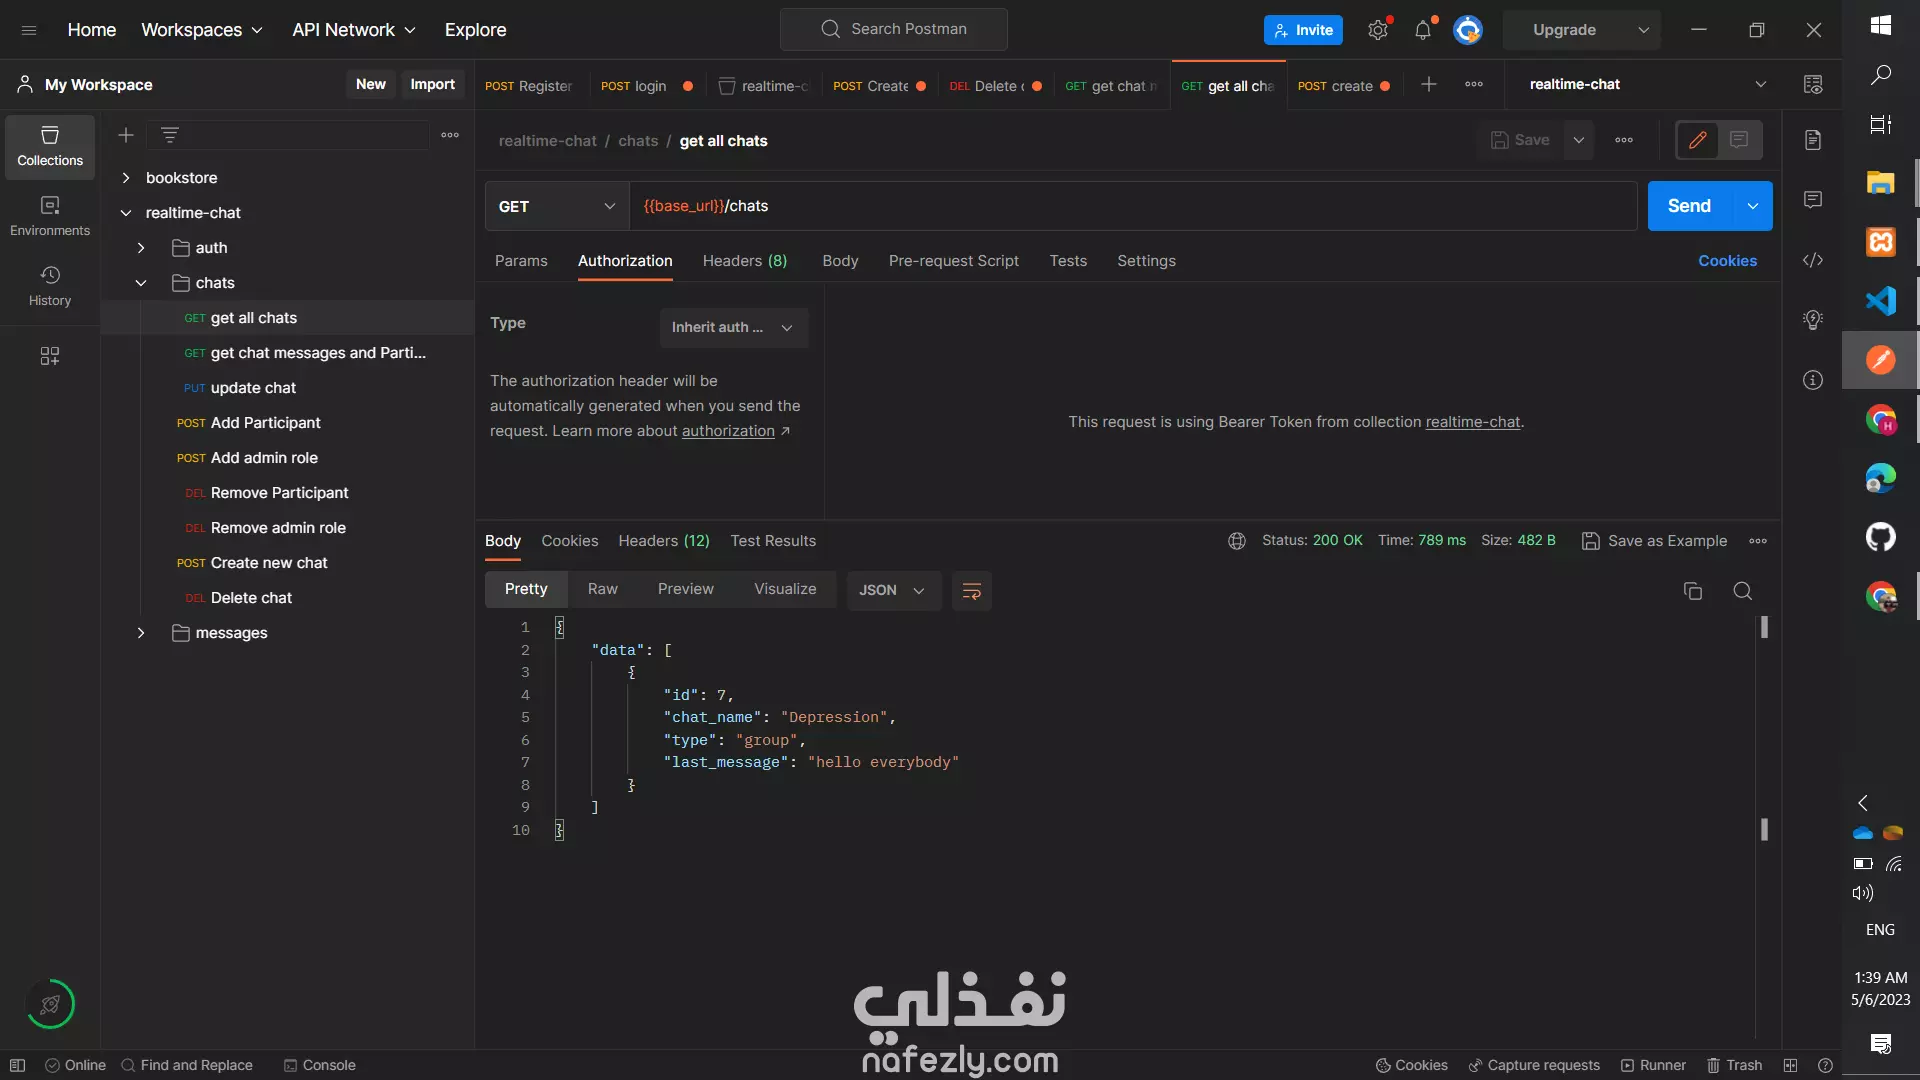This screenshot has width=1920, height=1080.
Task: Open Visual Studio Code from taskbar
Action: 1880,301
